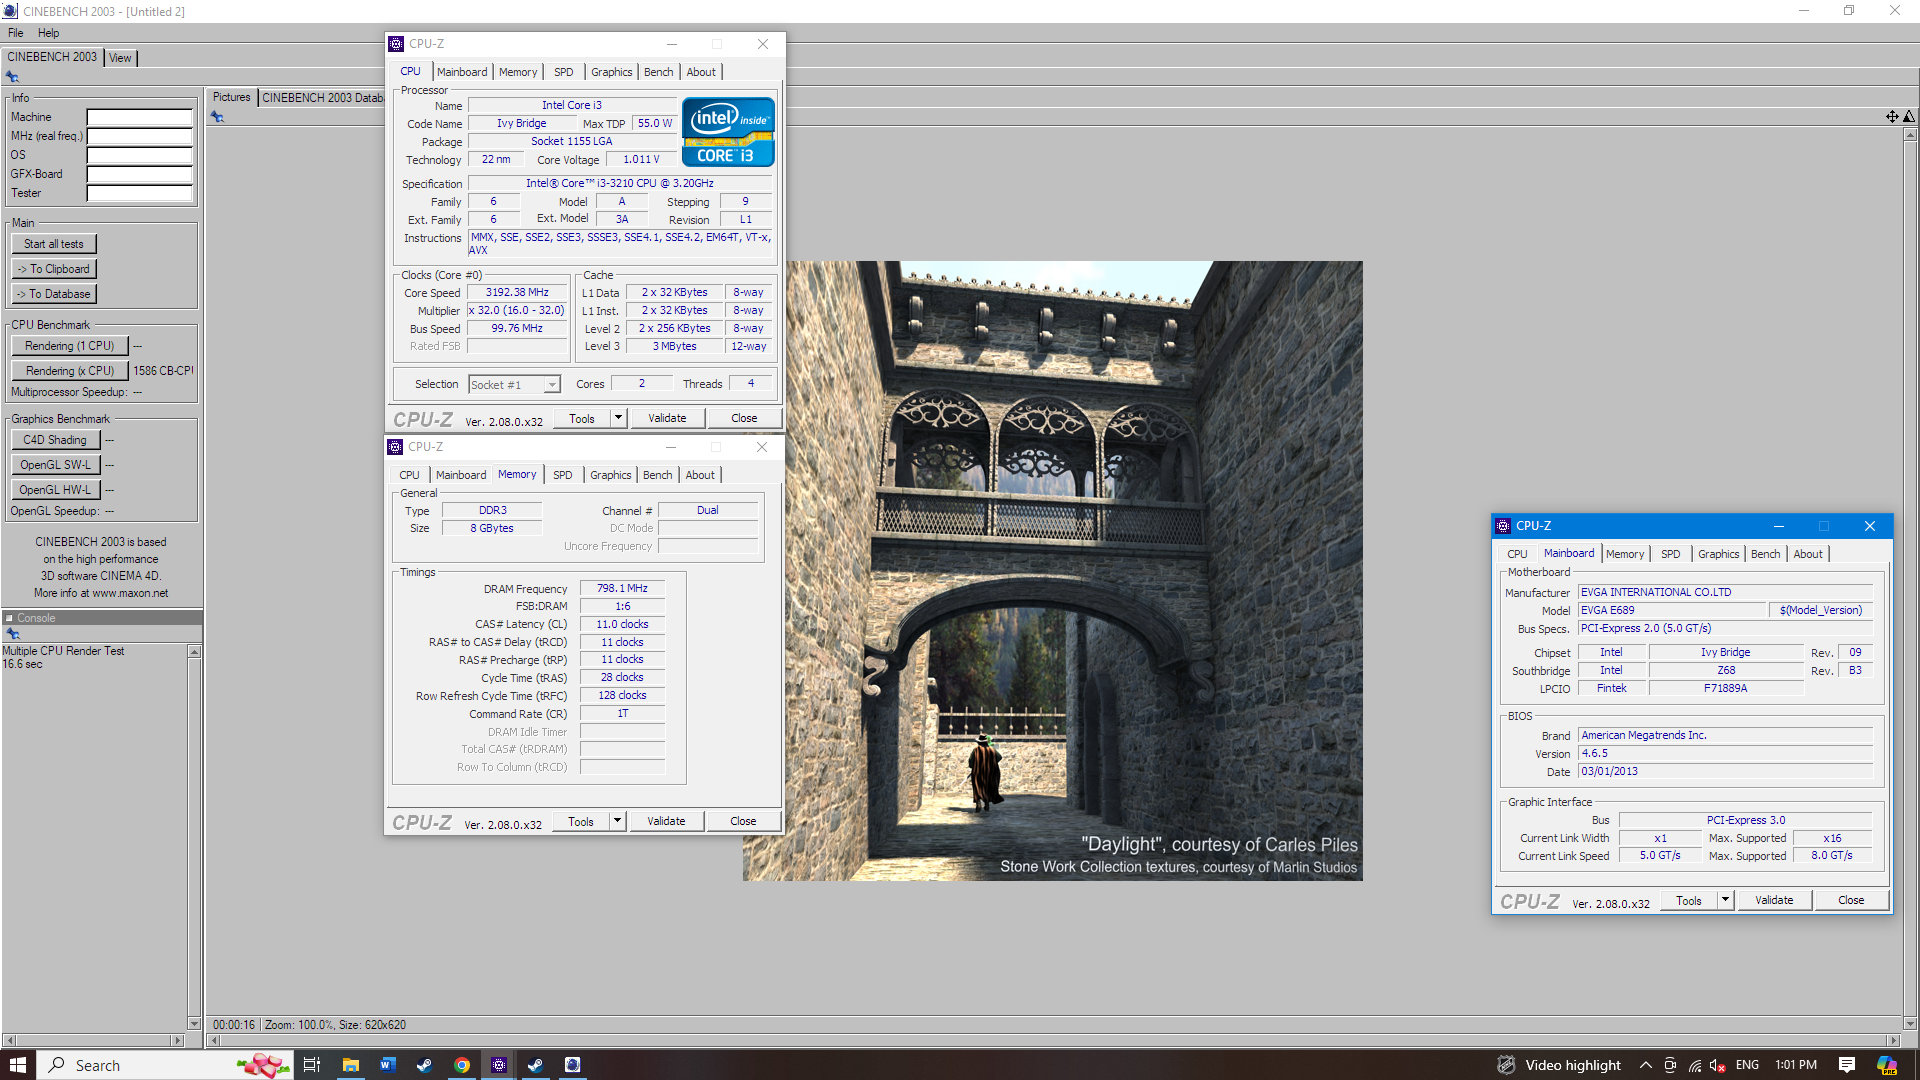
Task: Open Tools dropdown arrow in CPU tab window
Action: pos(618,418)
